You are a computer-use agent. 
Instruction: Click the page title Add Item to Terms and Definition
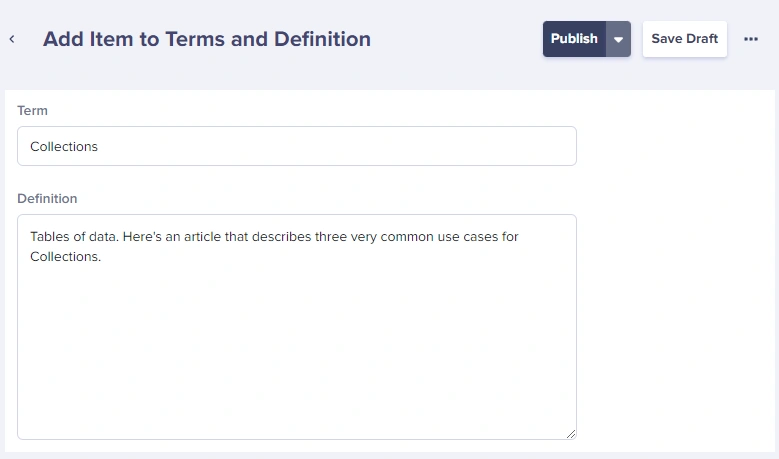207,39
